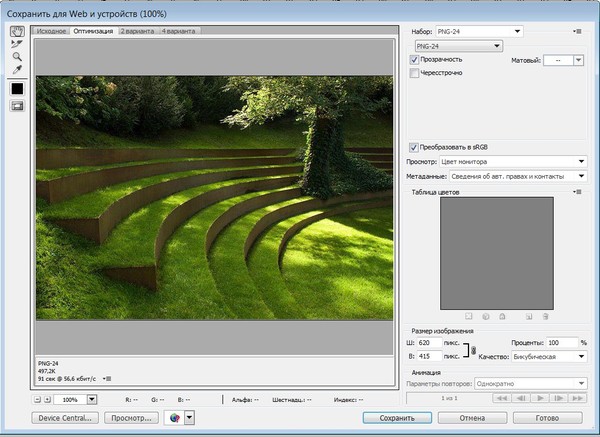Image resolution: width=600 pixels, height=437 pixels.
Task: Click the Сохранить button
Action: click(397, 418)
